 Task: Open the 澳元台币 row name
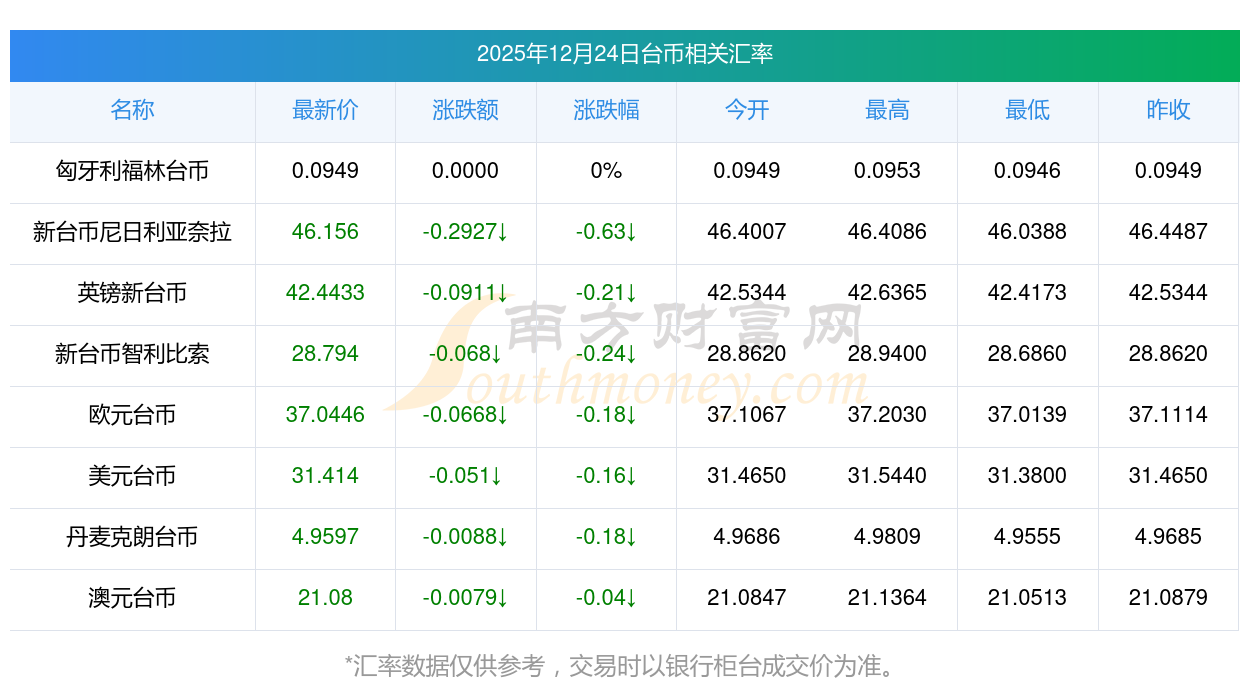click(132, 598)
